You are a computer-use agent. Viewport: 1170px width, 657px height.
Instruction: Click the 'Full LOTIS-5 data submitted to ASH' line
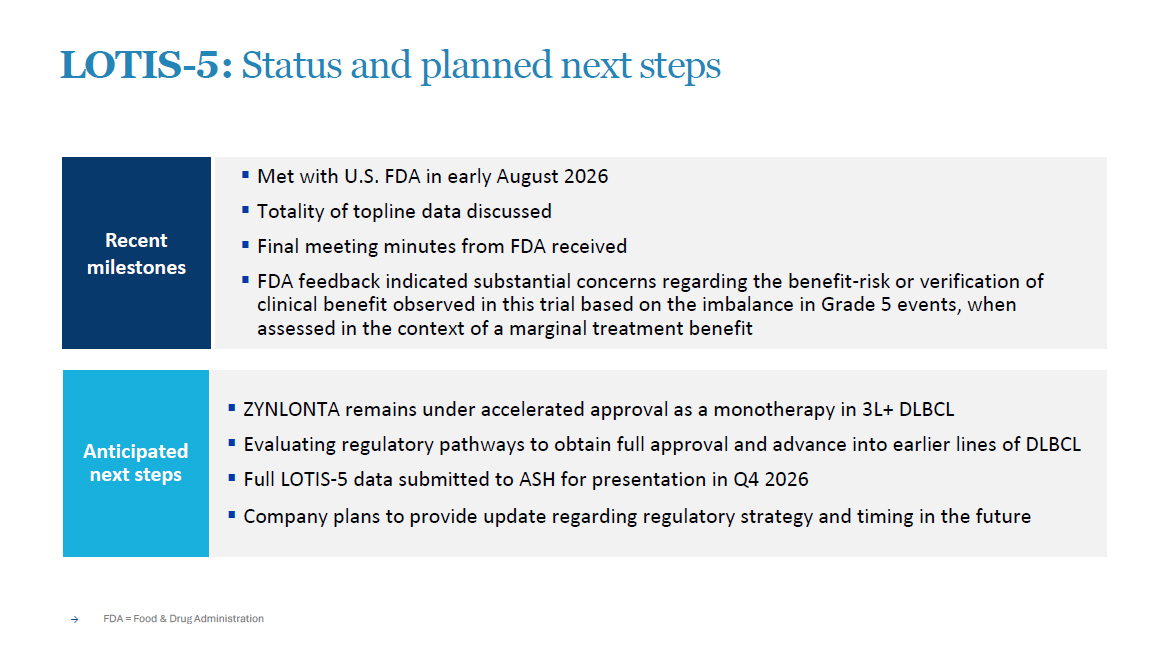(x=526, y=479)
